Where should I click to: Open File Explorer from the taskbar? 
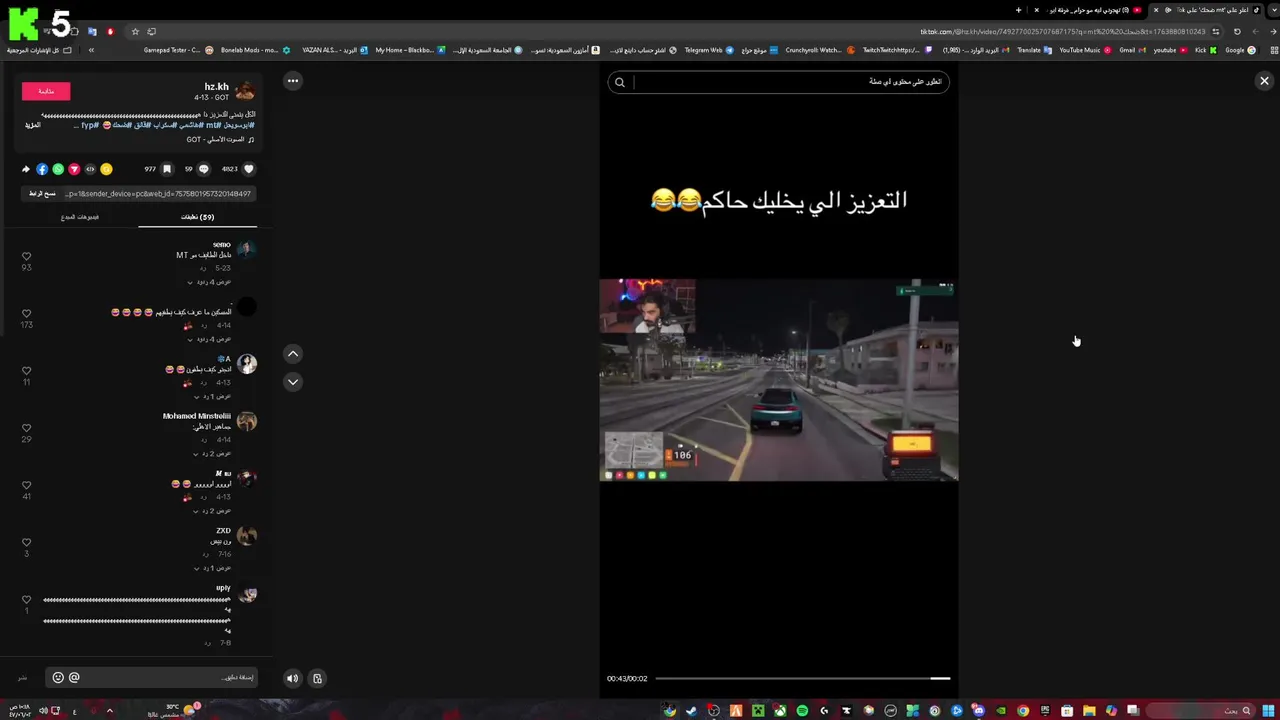(1089, 711)
